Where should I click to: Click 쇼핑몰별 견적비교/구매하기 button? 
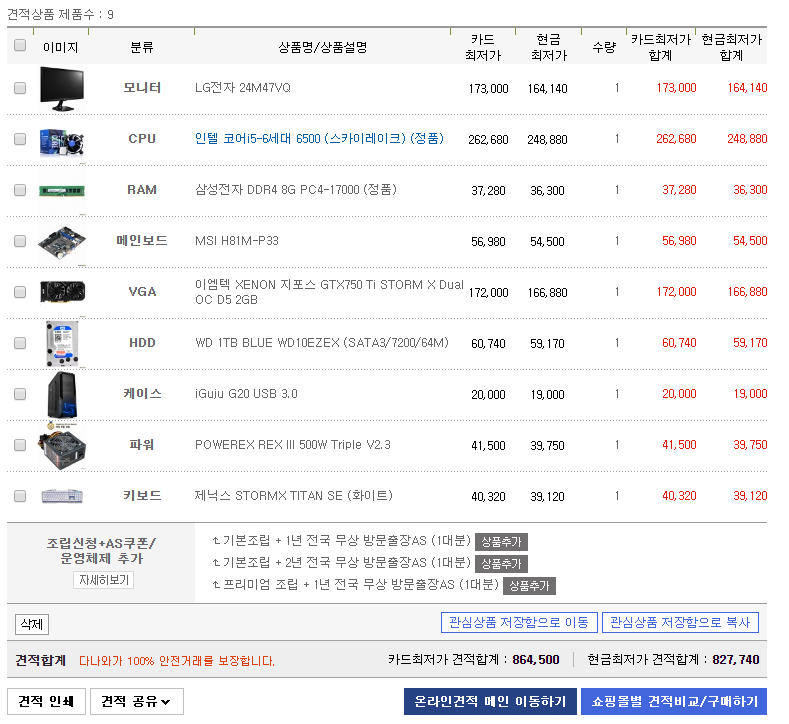pyautogui.click(x=674, y=701)
